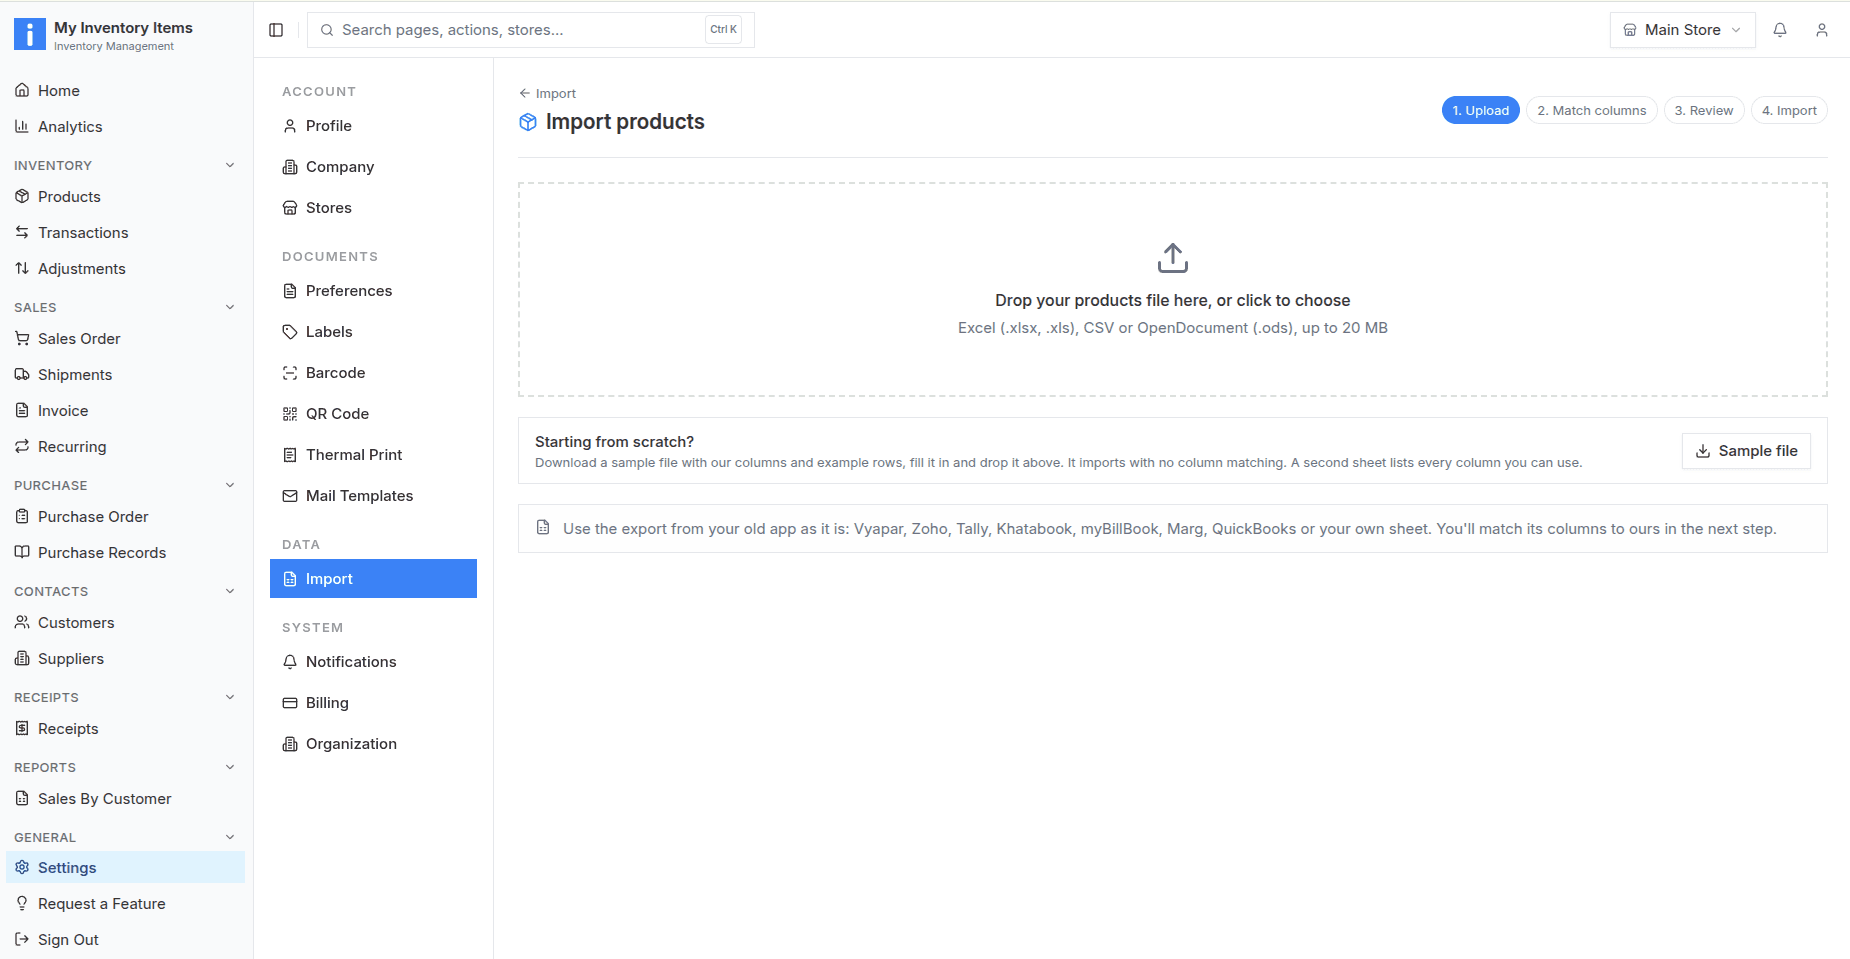
Task: Collapse the REPORTS section
Action: pyautogui.click(x=230, y=767)
